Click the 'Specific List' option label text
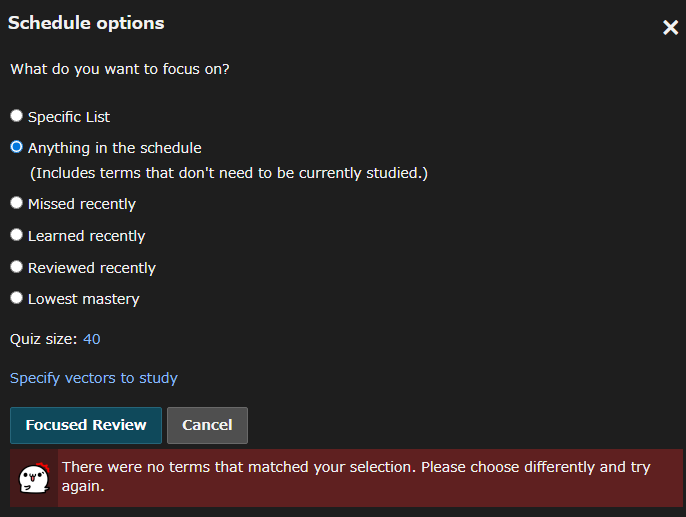The width and height of the screenshot is (686, 517). [69, 117]
